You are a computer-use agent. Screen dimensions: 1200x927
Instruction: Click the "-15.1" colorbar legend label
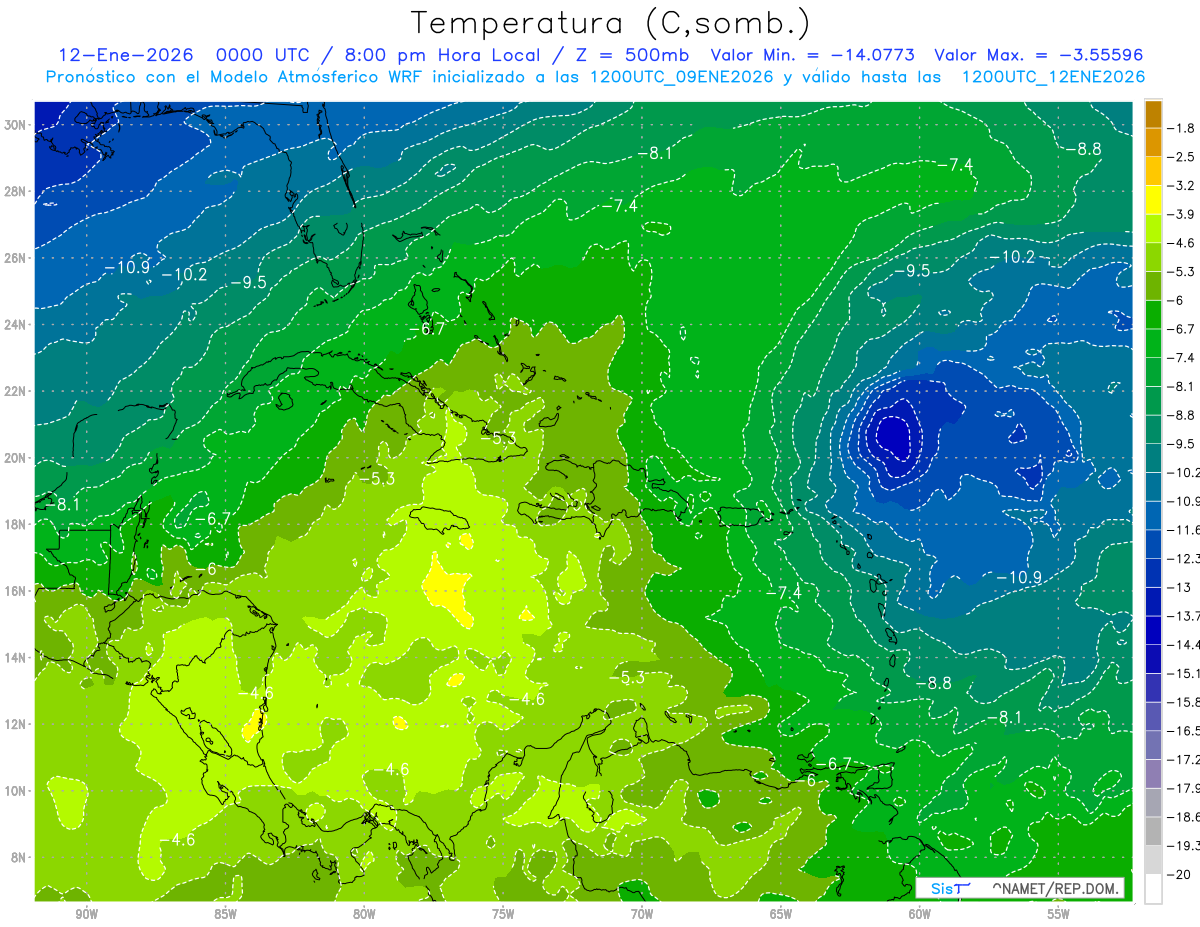coord(1182,673)
